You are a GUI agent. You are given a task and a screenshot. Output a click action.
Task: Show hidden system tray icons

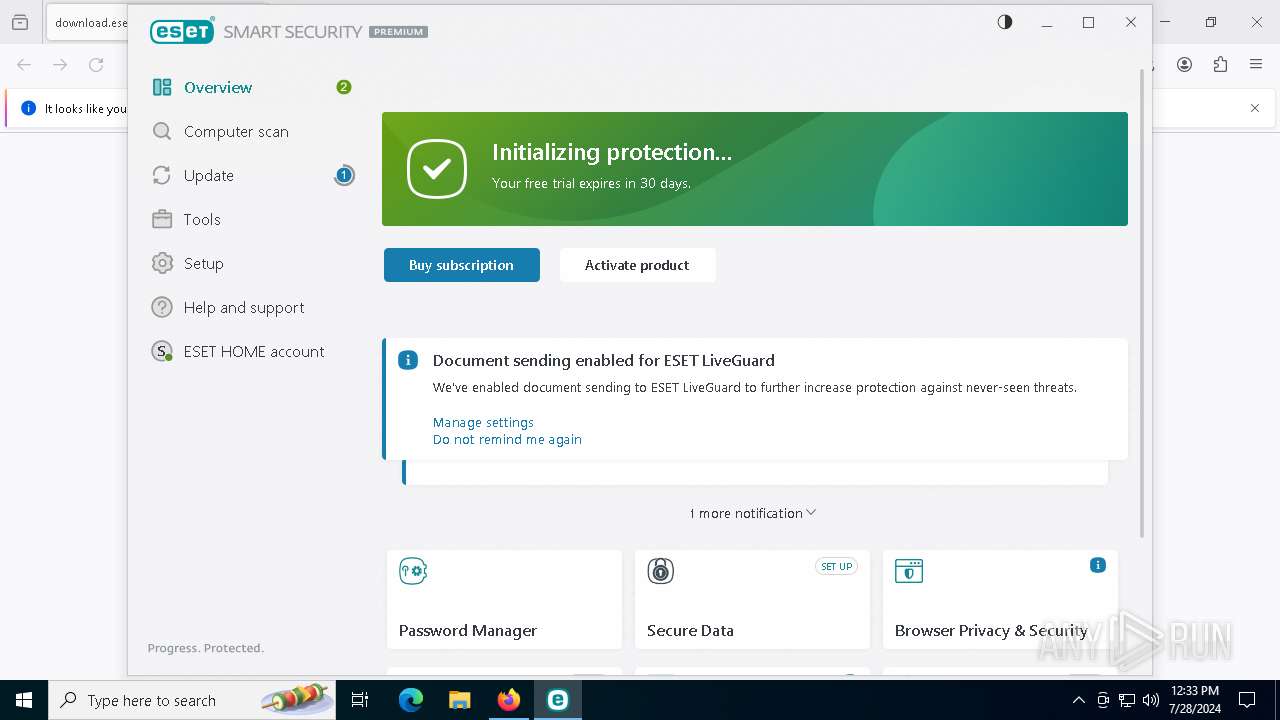coord(1078,700)
